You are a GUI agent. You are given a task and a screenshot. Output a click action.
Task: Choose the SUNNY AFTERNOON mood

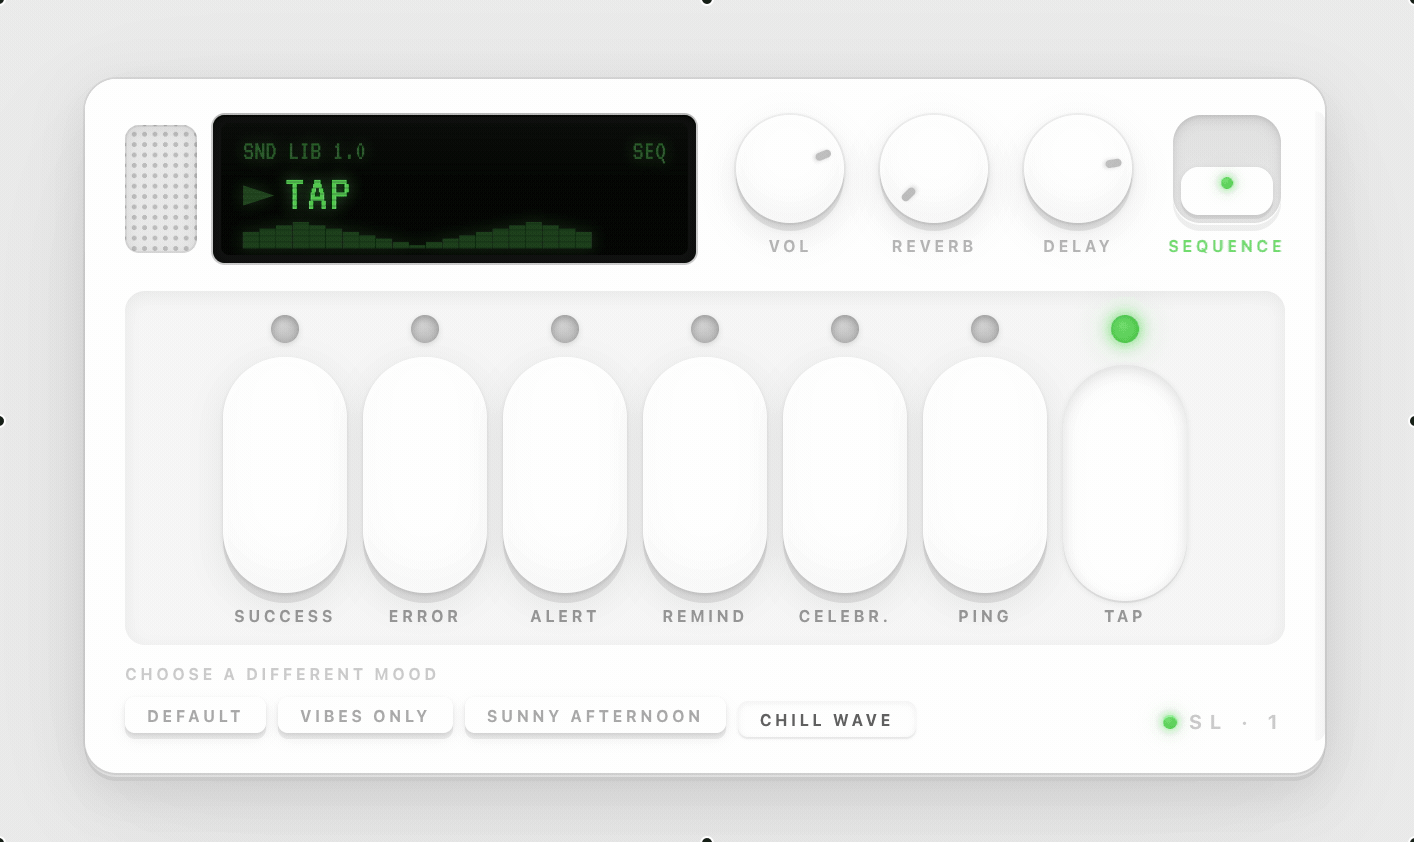595,716
